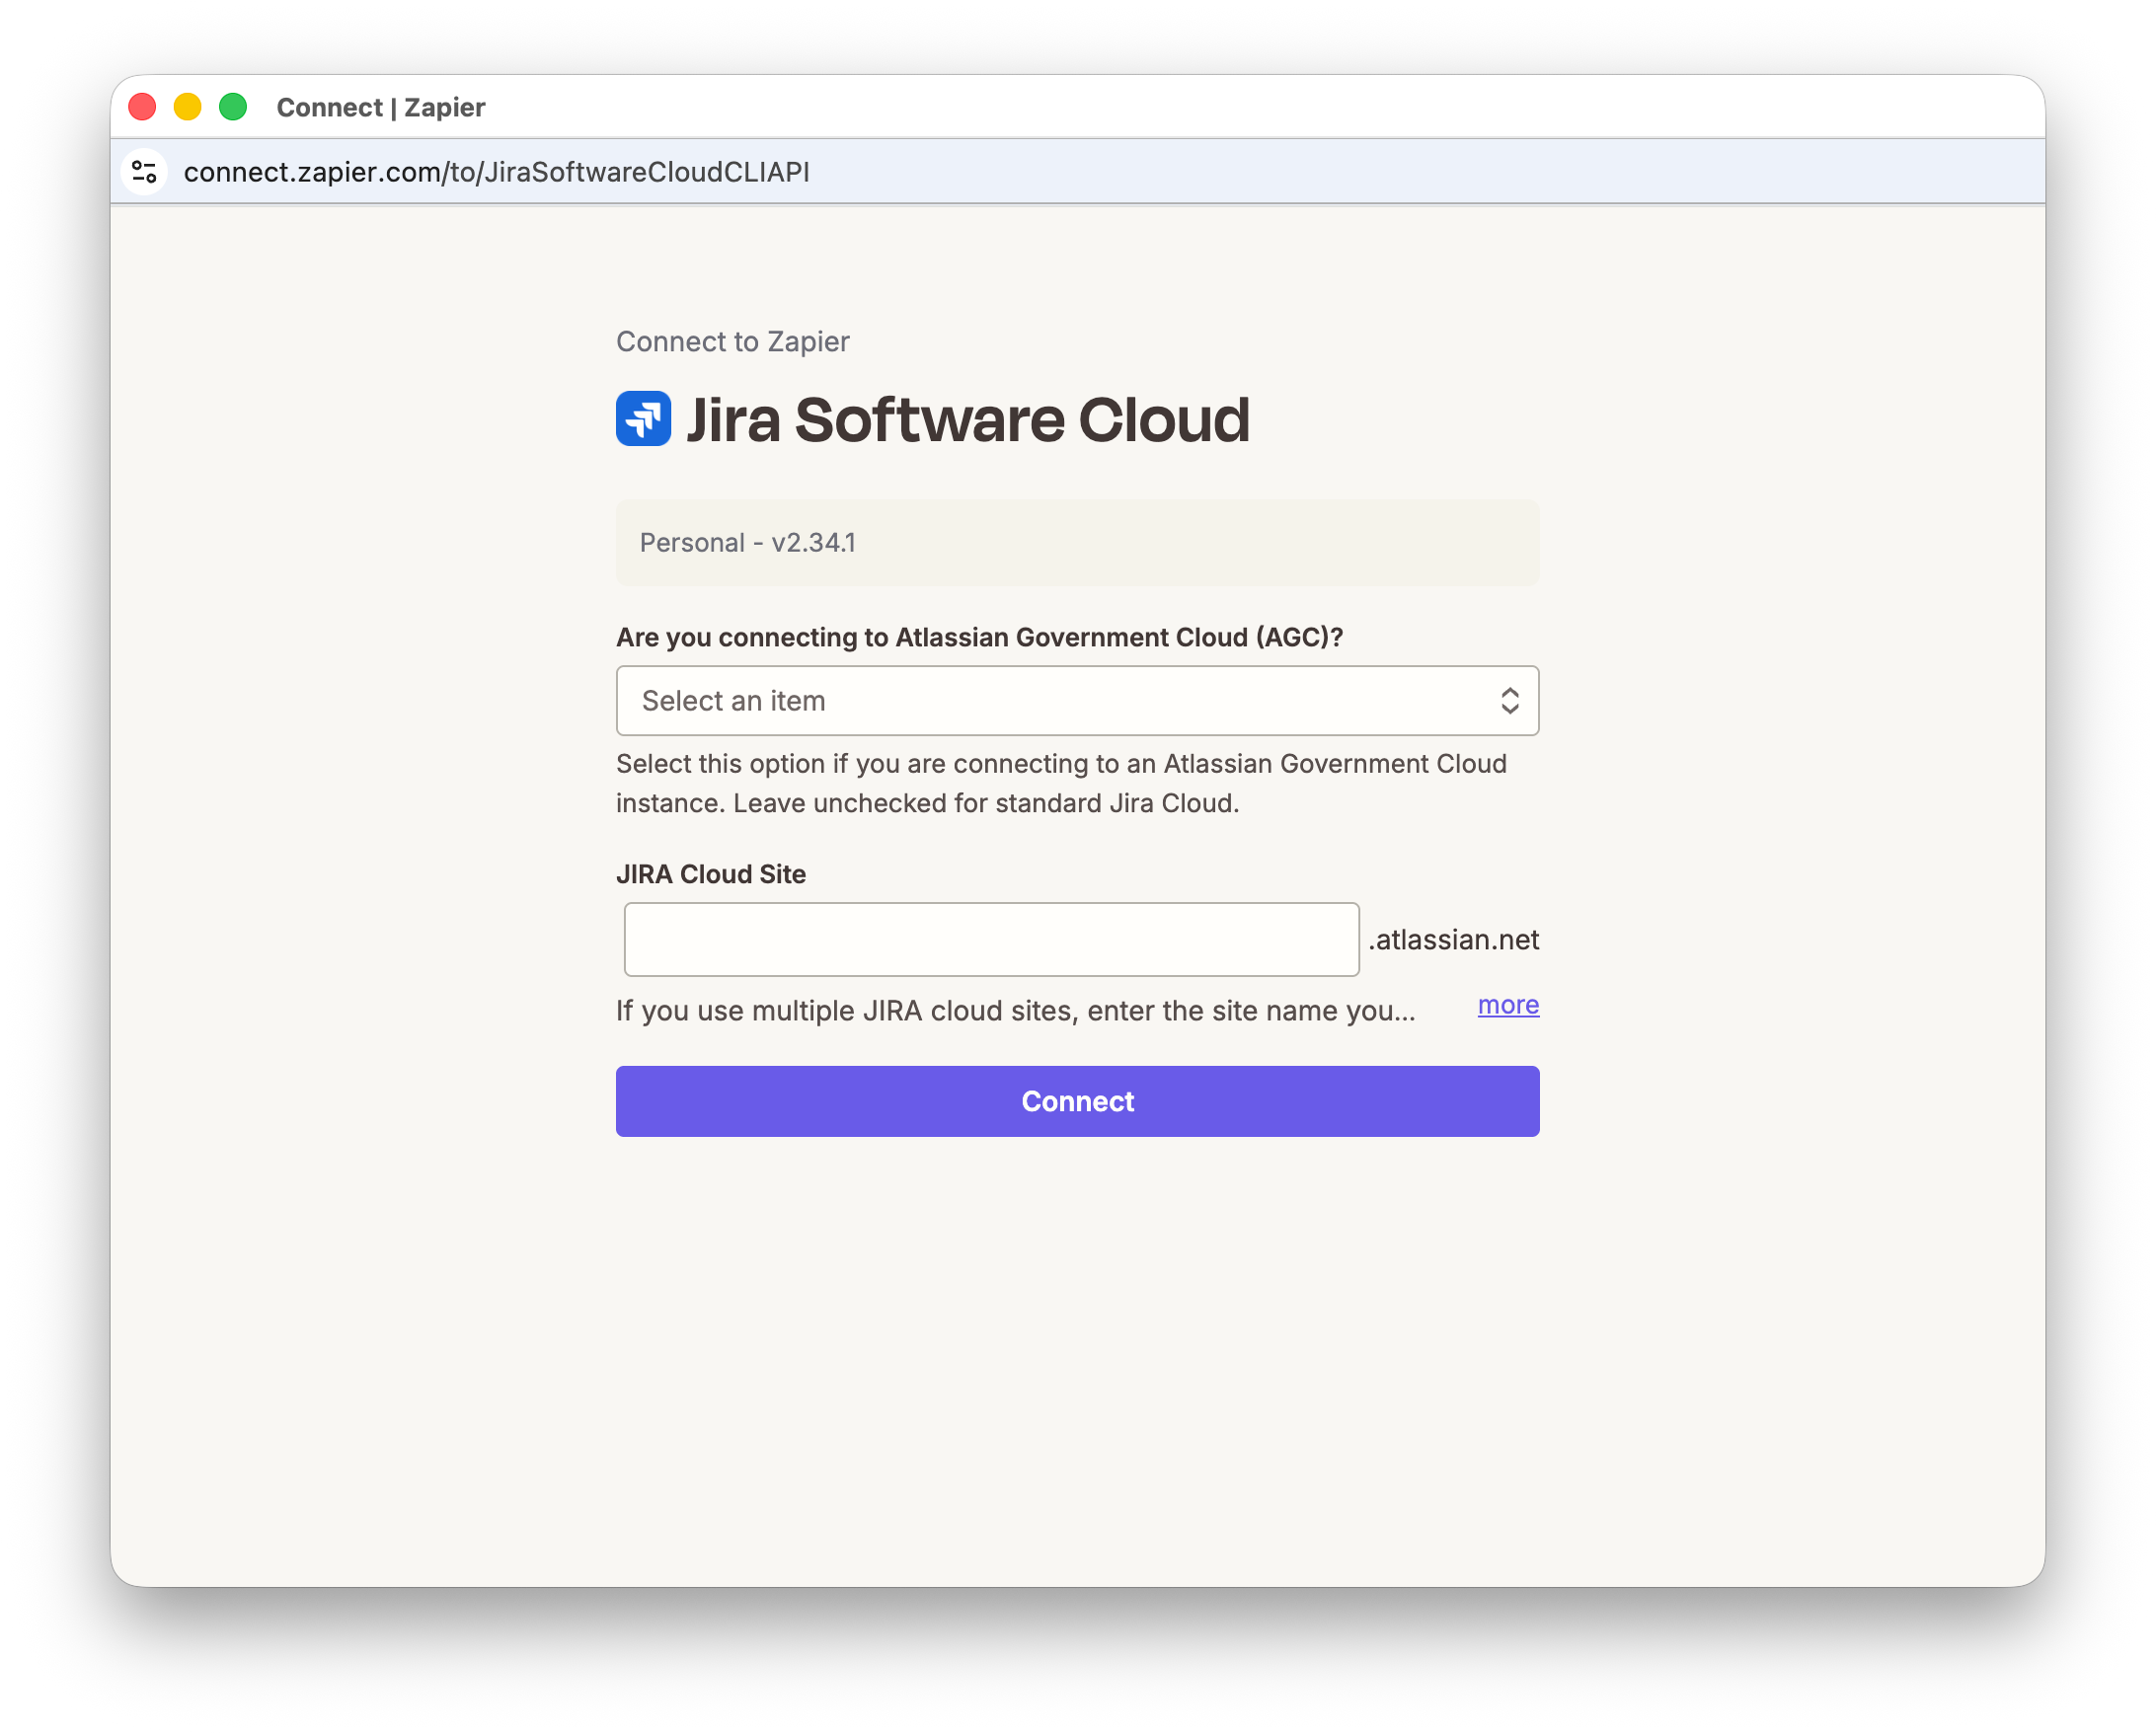Click the site settings icon in address bar
This screenshot has height=1733, width=2156.
click(144, 172)
